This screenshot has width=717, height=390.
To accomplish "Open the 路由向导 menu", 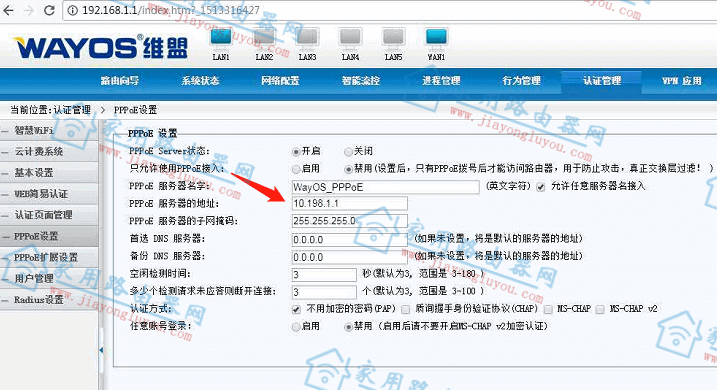I will pyautogui.click(x=120, y=81).
